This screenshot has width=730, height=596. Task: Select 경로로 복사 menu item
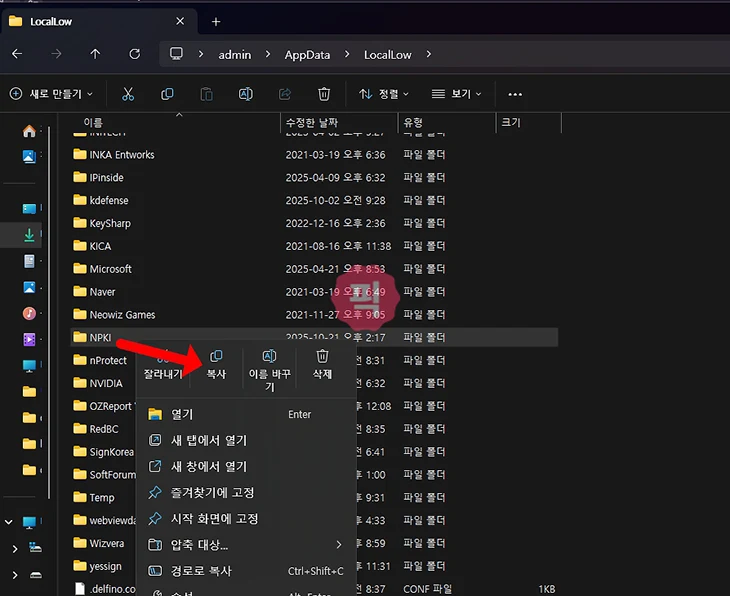(x=201, y=571)
